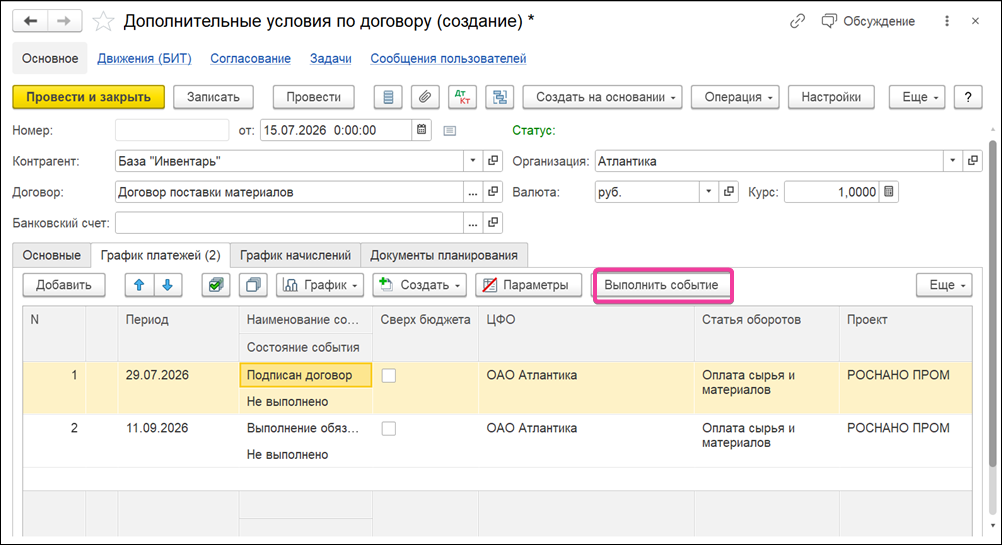Open Банковский счет record icon
This screenshot has height=545, width=1002.
click(x=493, y=222)
